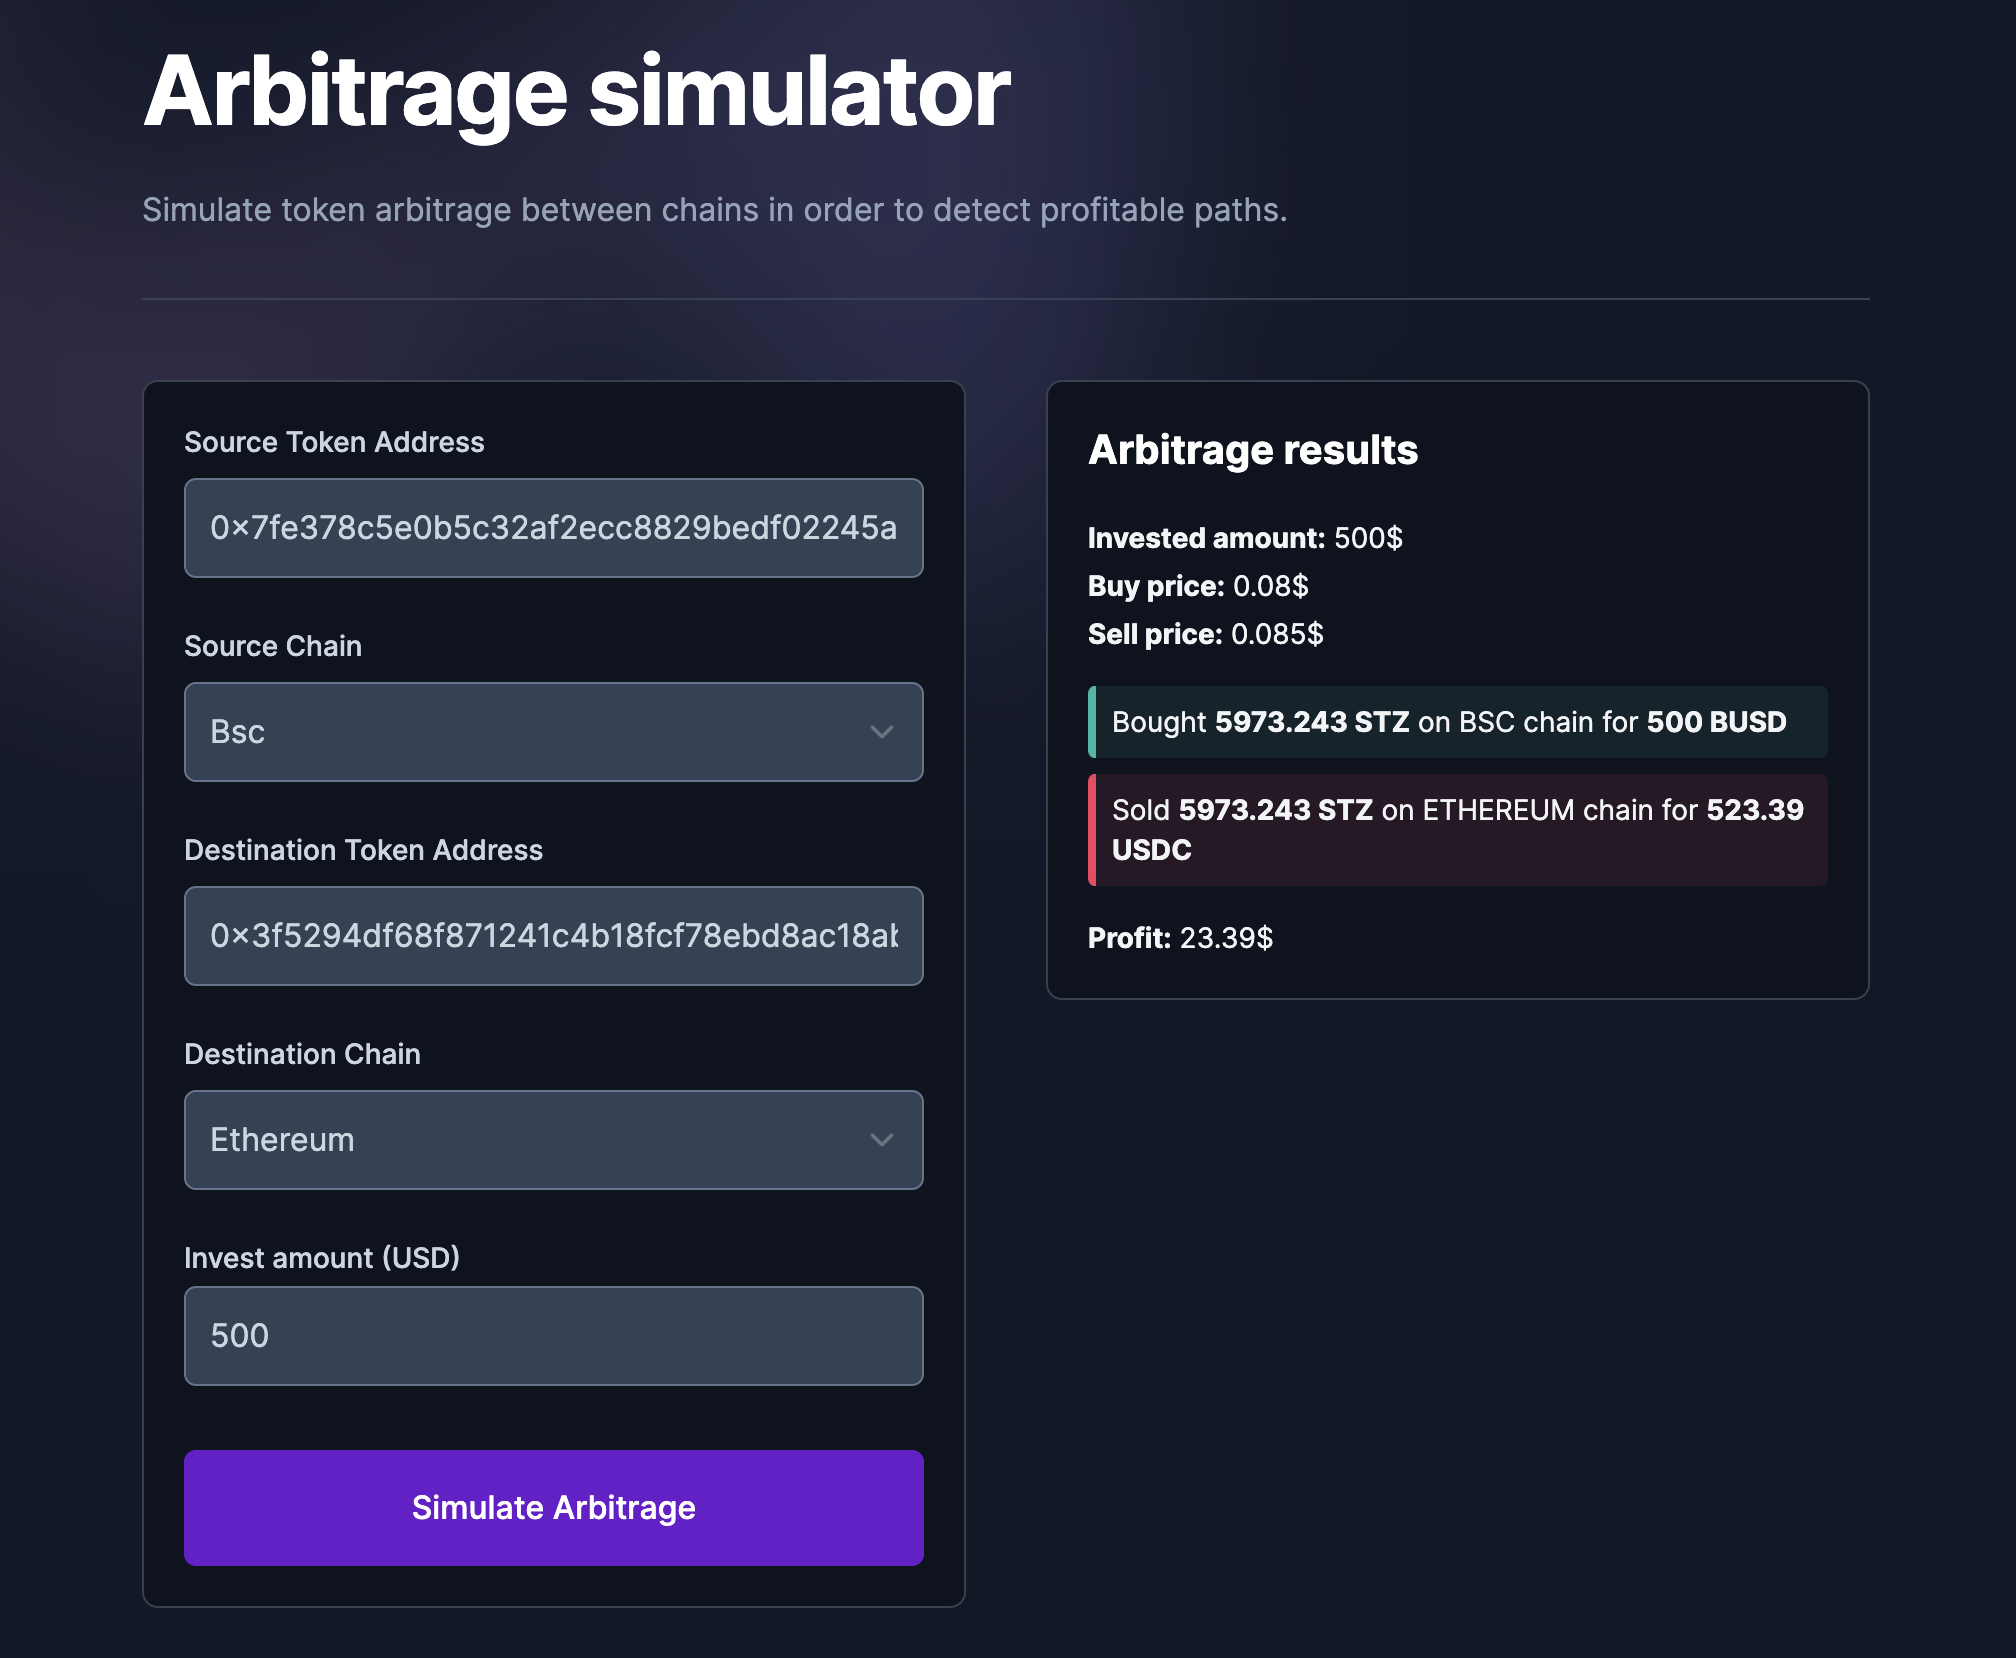Open the Source Chain combo box
Image resolution: width=2016 pixels, height=1658 pixels.
coord(553,732)
